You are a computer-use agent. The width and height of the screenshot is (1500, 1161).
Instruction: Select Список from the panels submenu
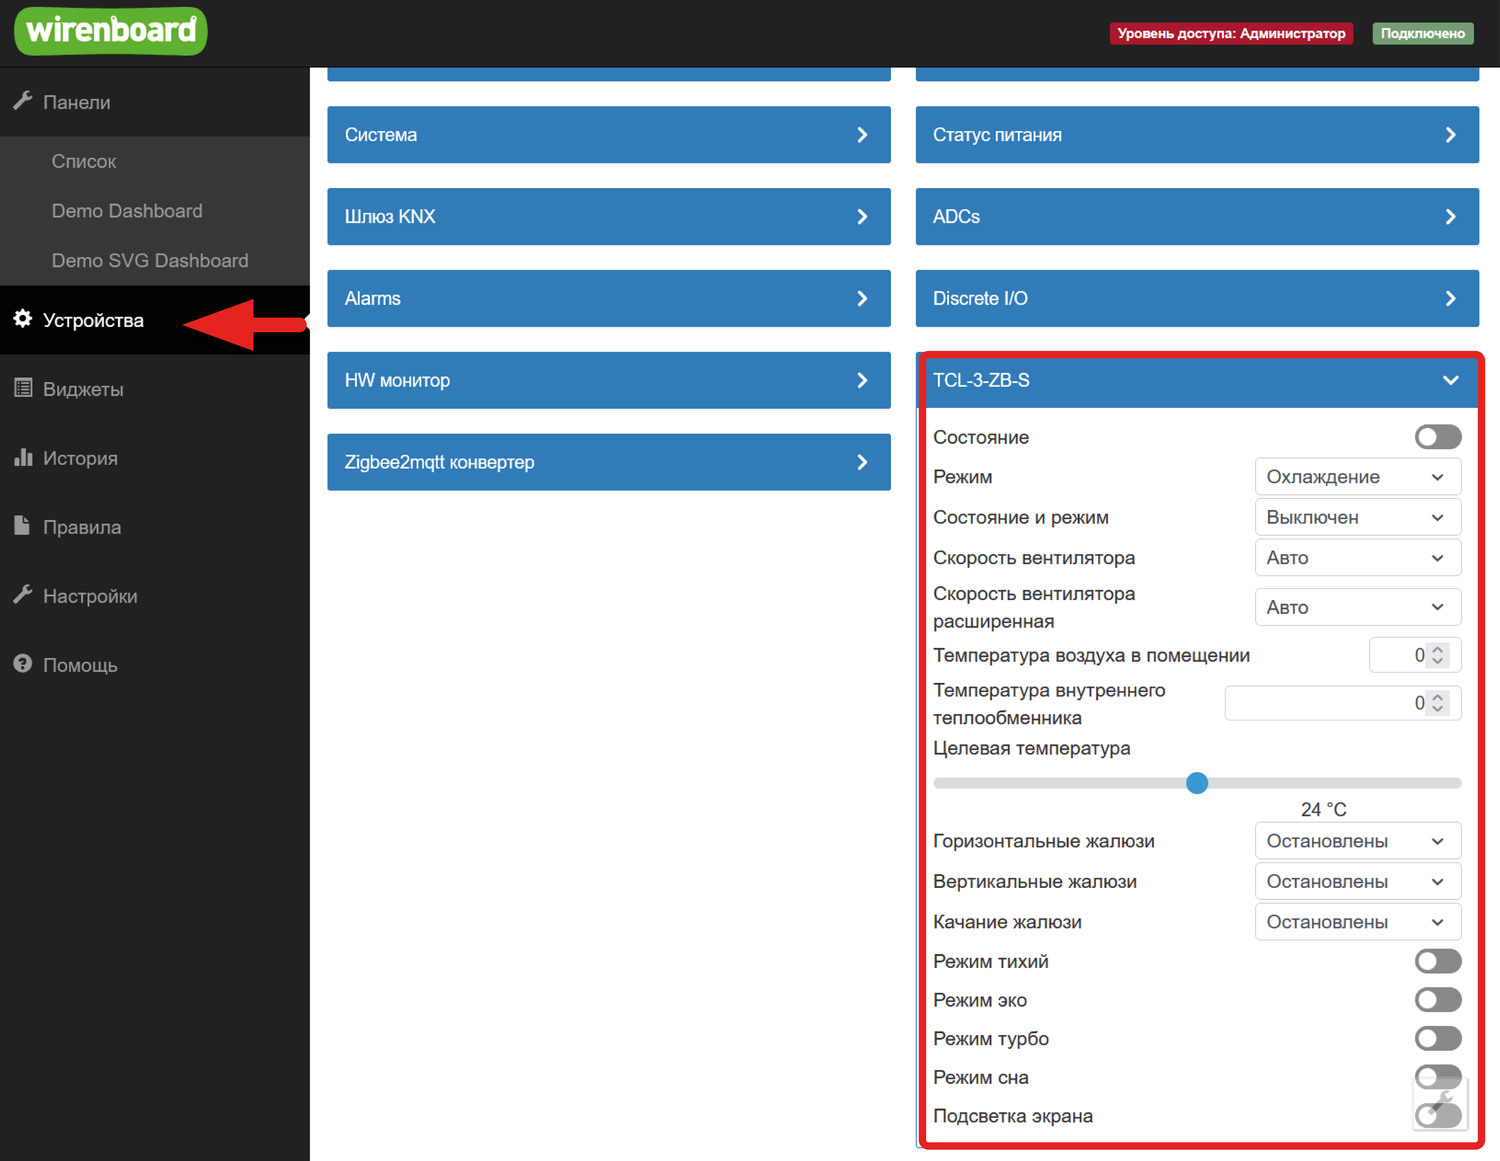point(84,161)
